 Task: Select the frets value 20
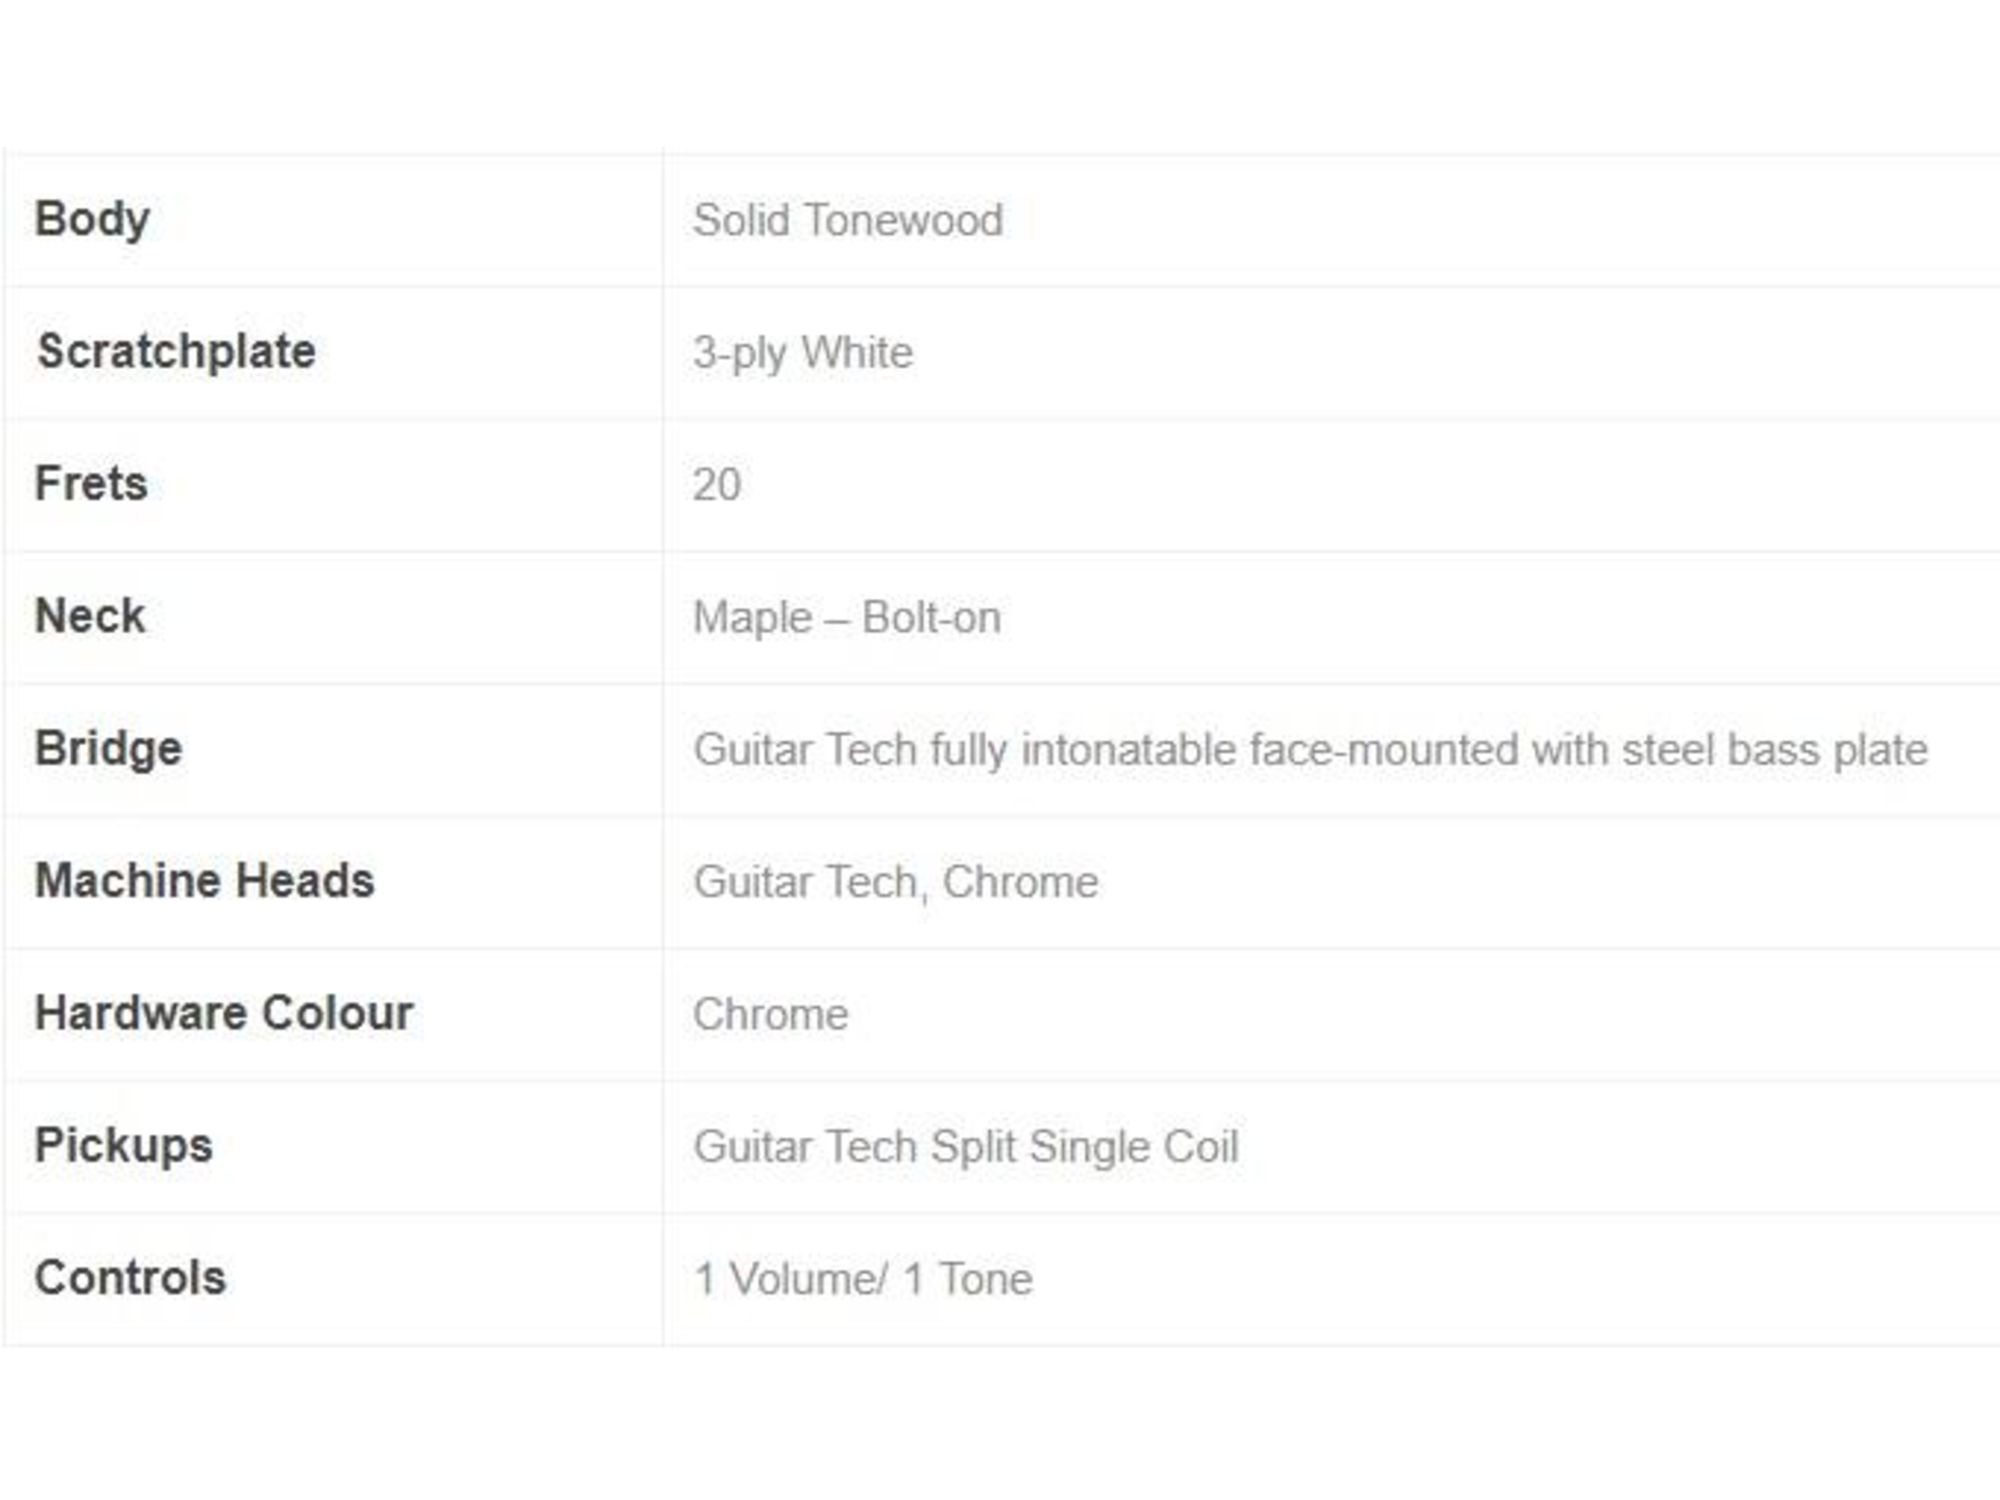[717, 485]
